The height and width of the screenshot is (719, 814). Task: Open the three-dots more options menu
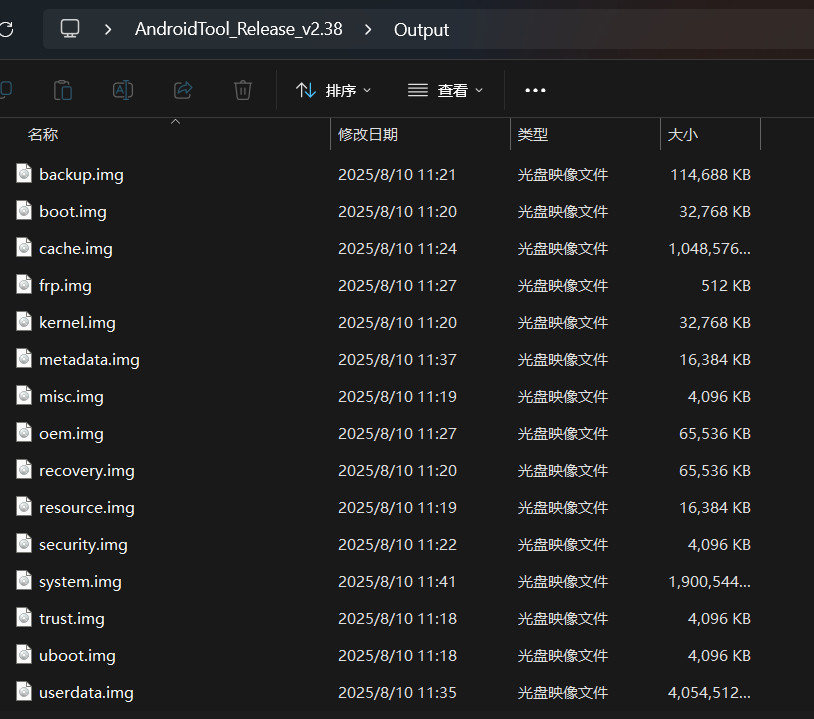tap(535, 90)
